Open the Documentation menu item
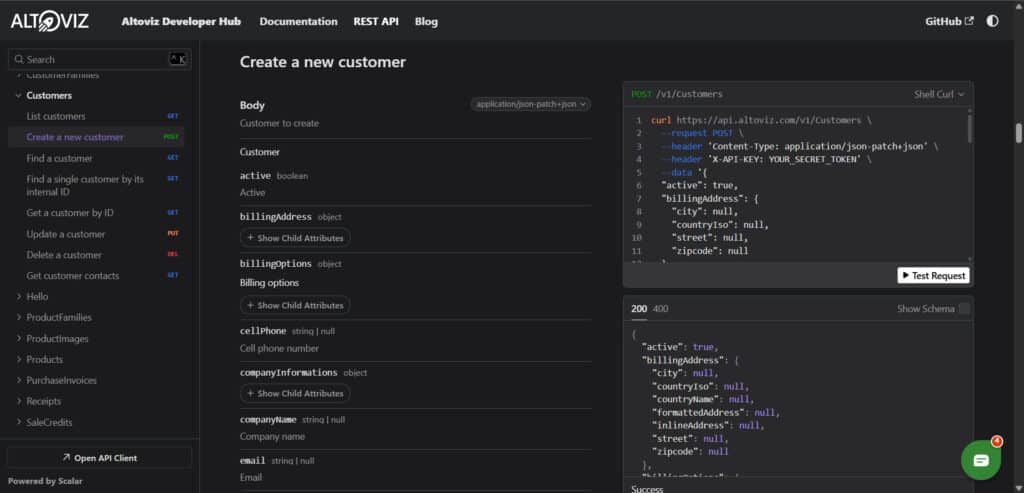This screenshot has height=493, width=1024. [298, 21]
